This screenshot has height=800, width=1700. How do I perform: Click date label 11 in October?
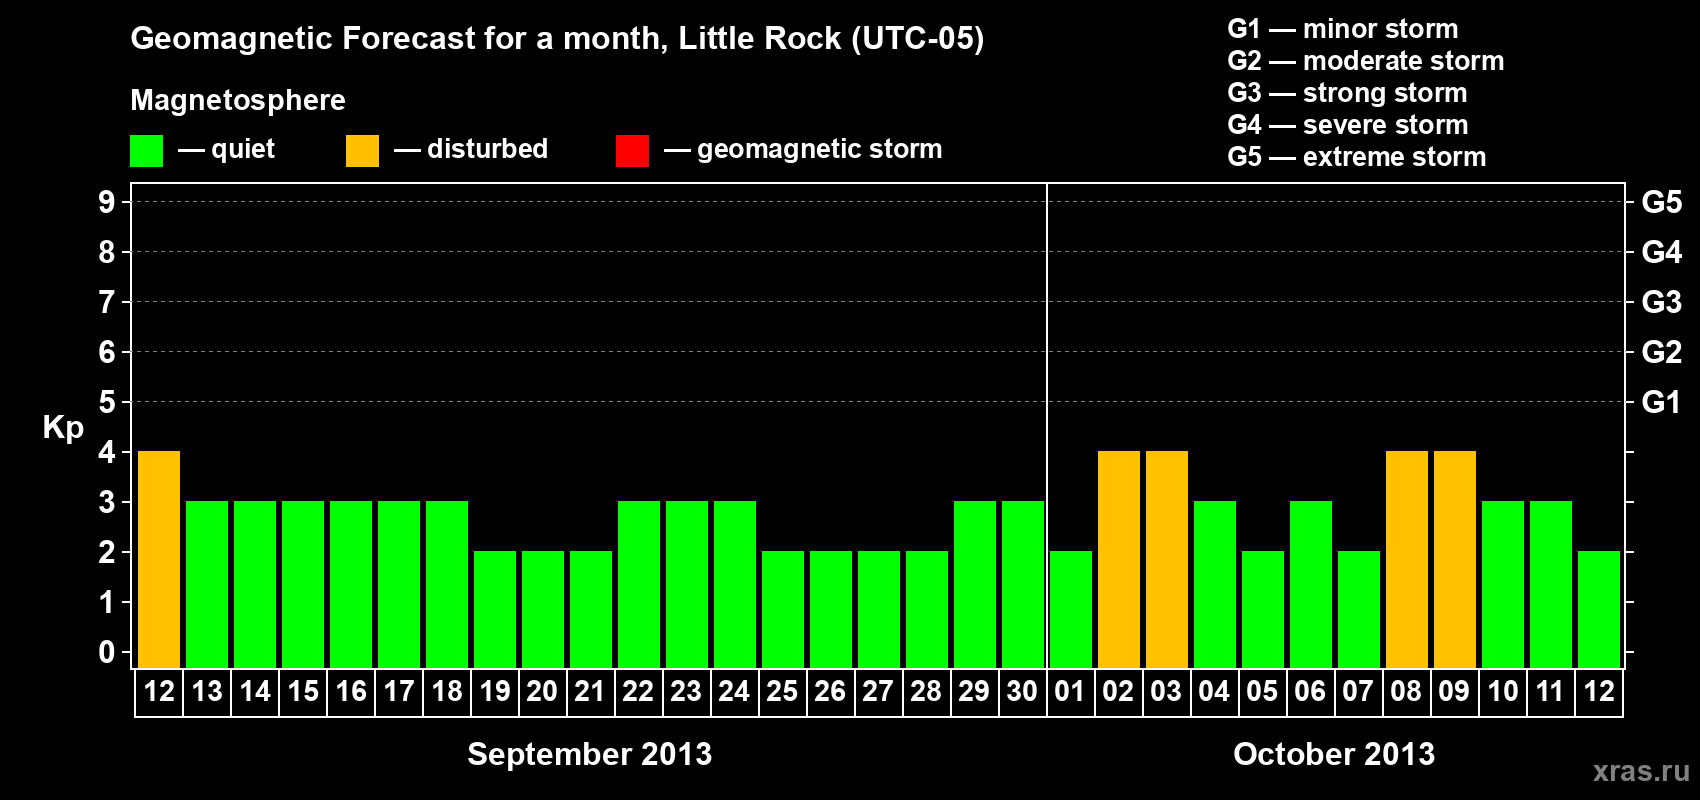point(1550,691)
